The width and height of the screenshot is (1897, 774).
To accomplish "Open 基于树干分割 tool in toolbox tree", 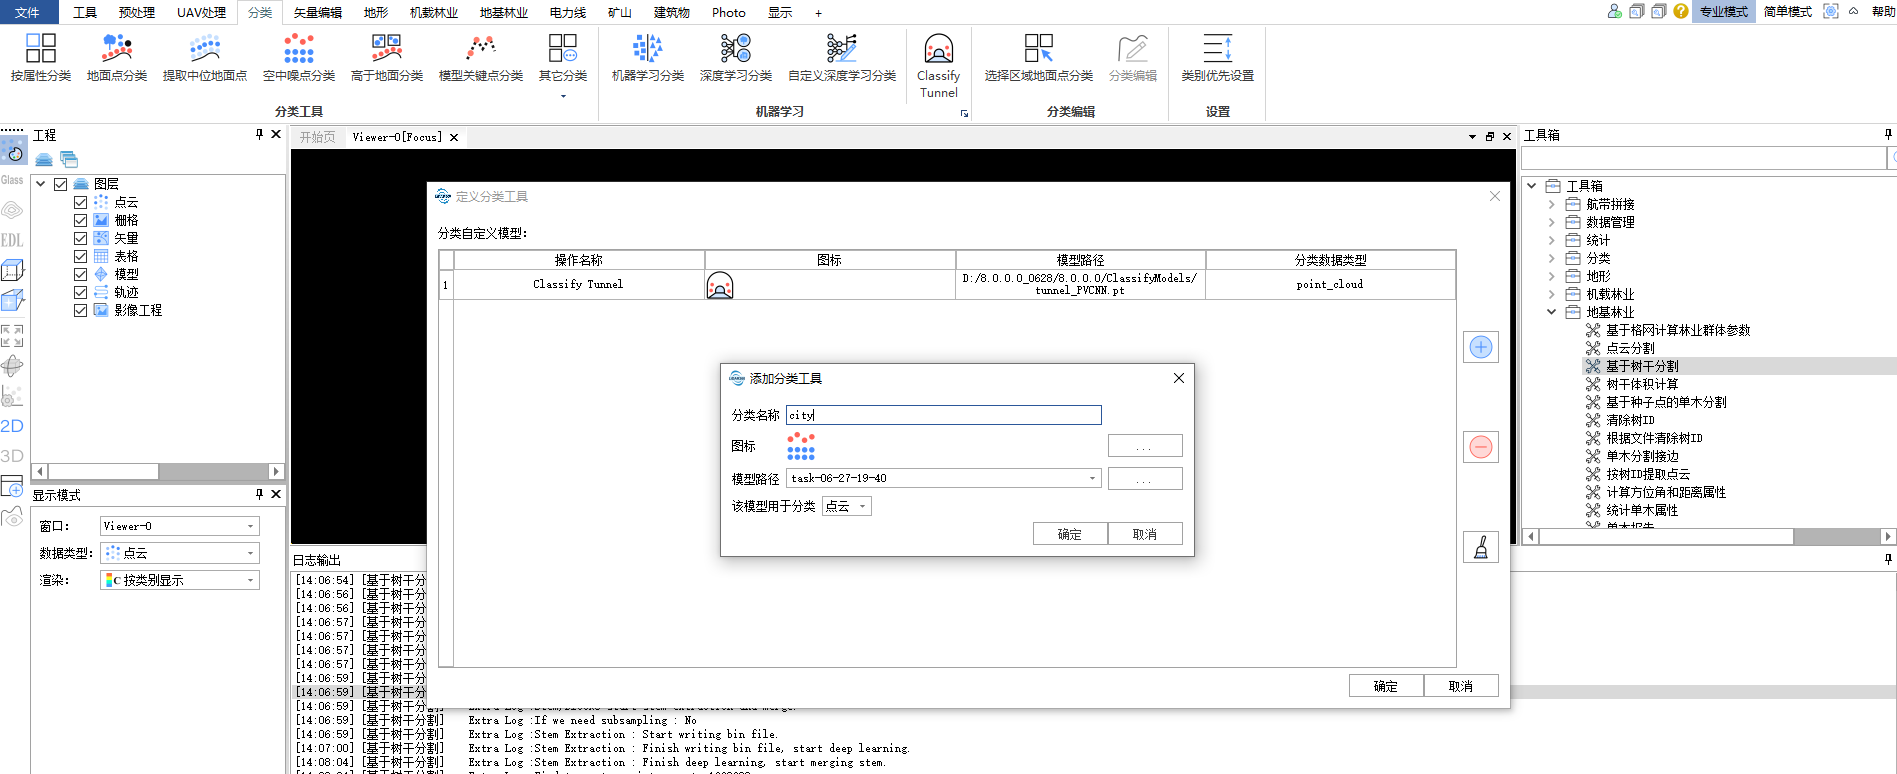I will pos(1642,366).
